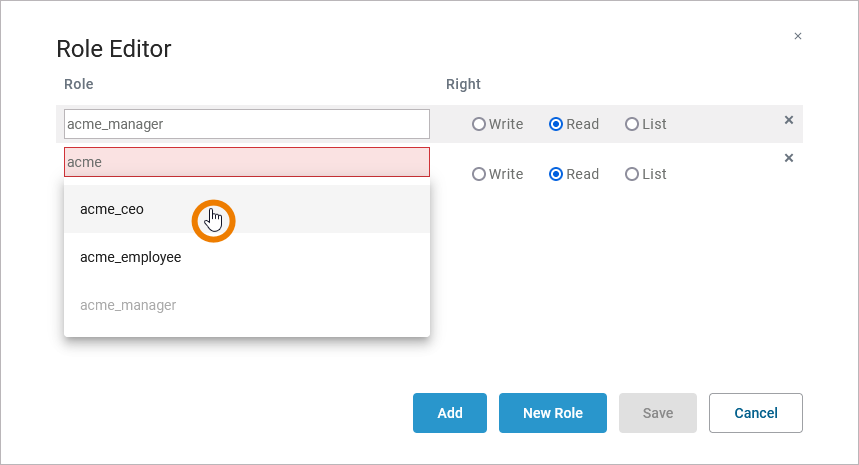Click greyed acme_manager suggestion entry

[x=128, y=305]
